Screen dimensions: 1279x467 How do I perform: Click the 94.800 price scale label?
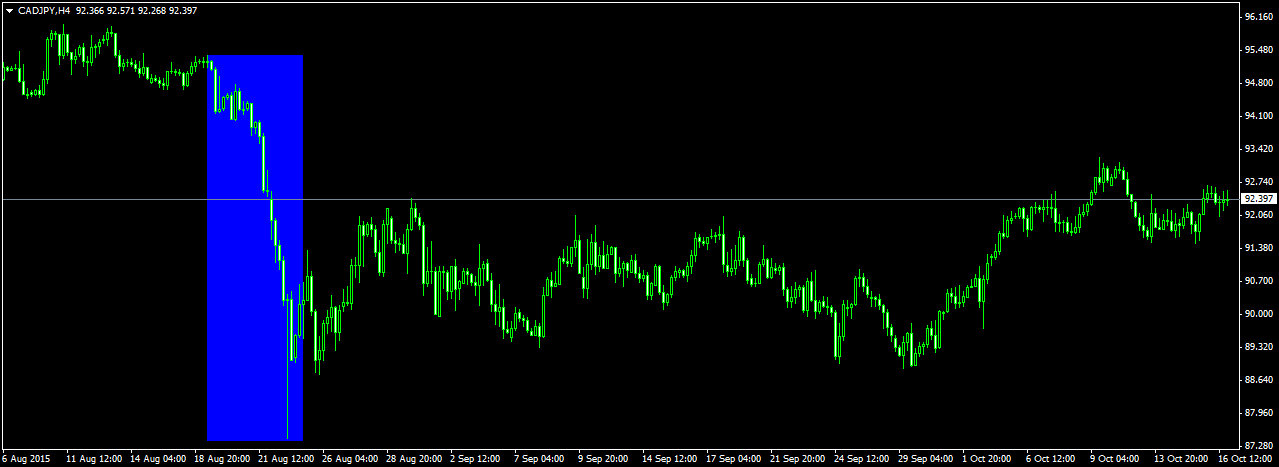(1257, 83)
